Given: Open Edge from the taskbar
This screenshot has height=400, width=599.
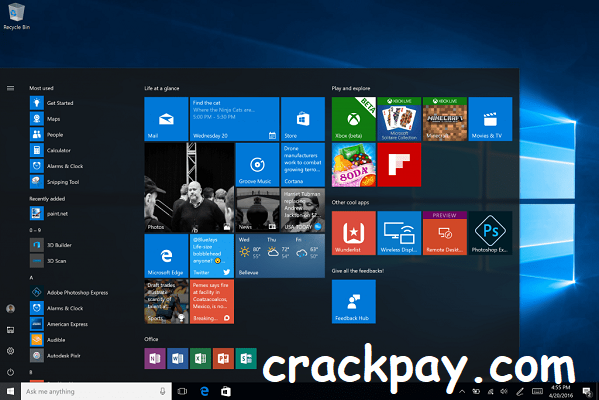Looking at the screenshot, I should (x=204, y=391).
